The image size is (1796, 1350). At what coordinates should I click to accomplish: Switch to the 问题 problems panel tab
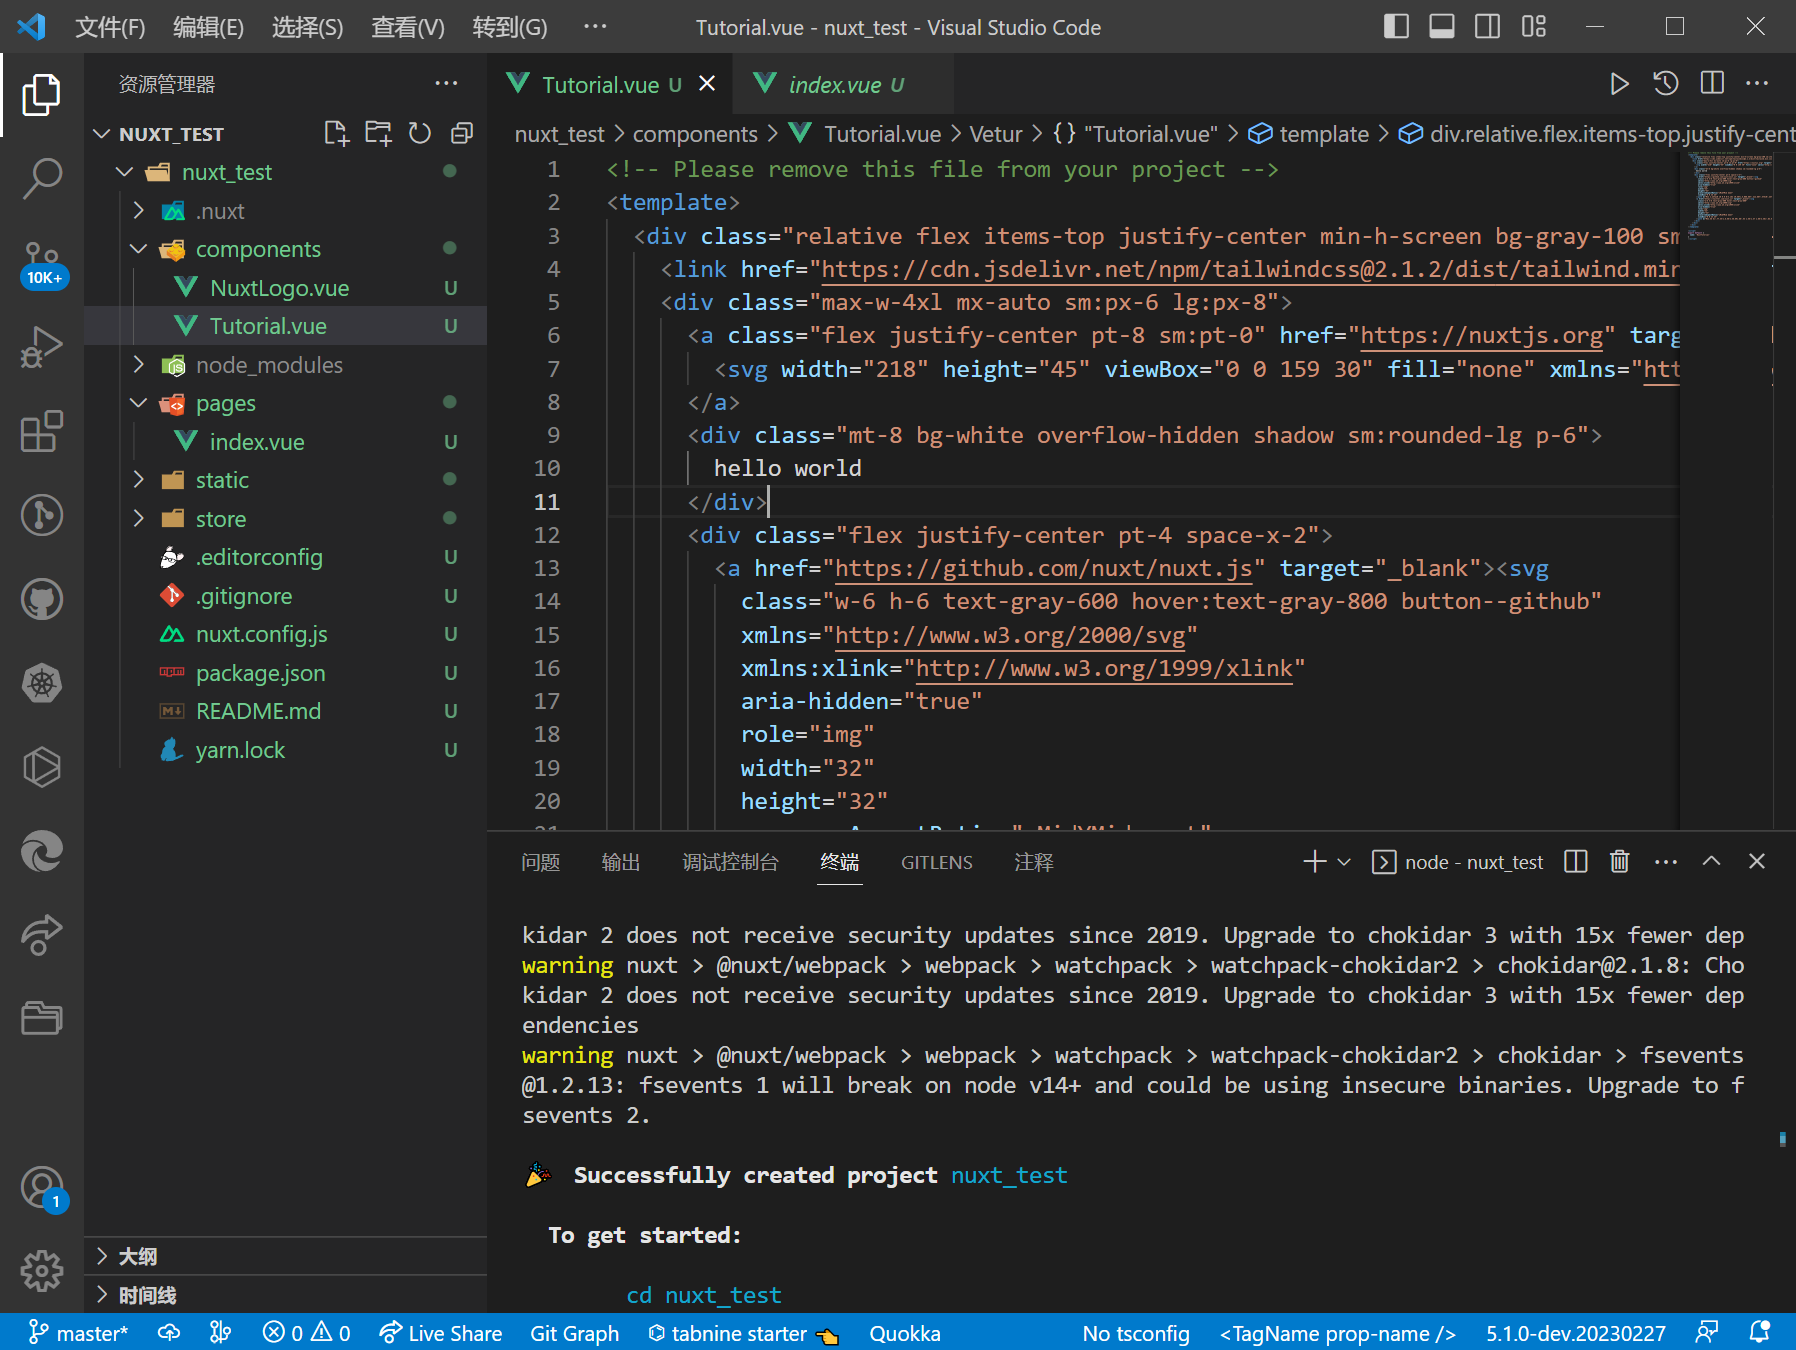pos(540,862)
